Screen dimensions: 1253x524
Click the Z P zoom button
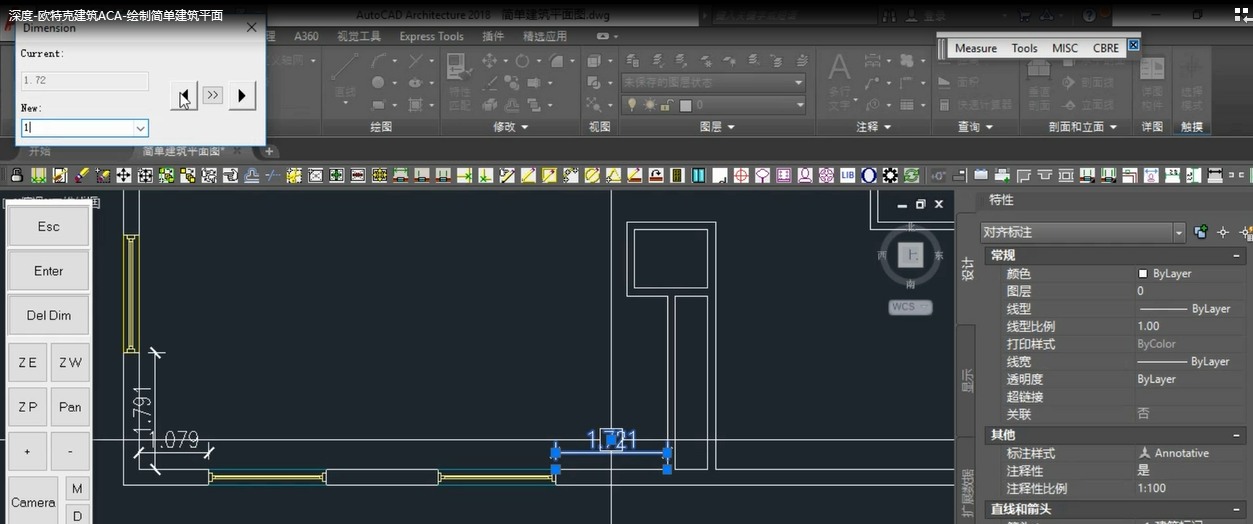coord(27,407)
